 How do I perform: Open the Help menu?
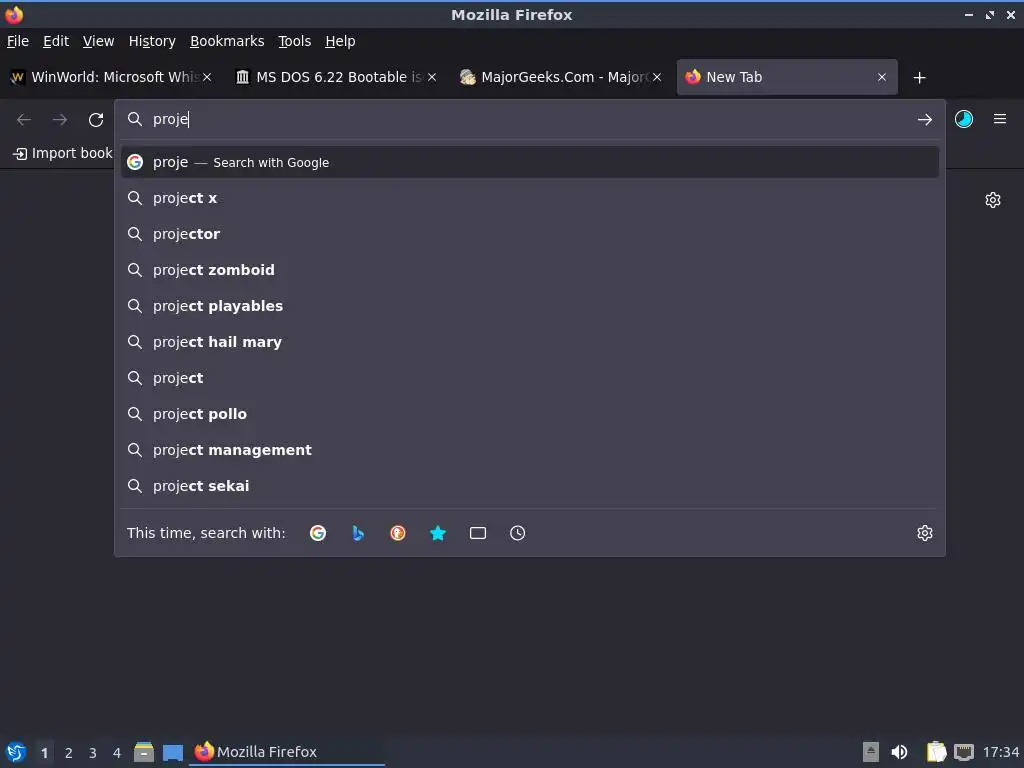pyautogui.click(x=340, y=41)
